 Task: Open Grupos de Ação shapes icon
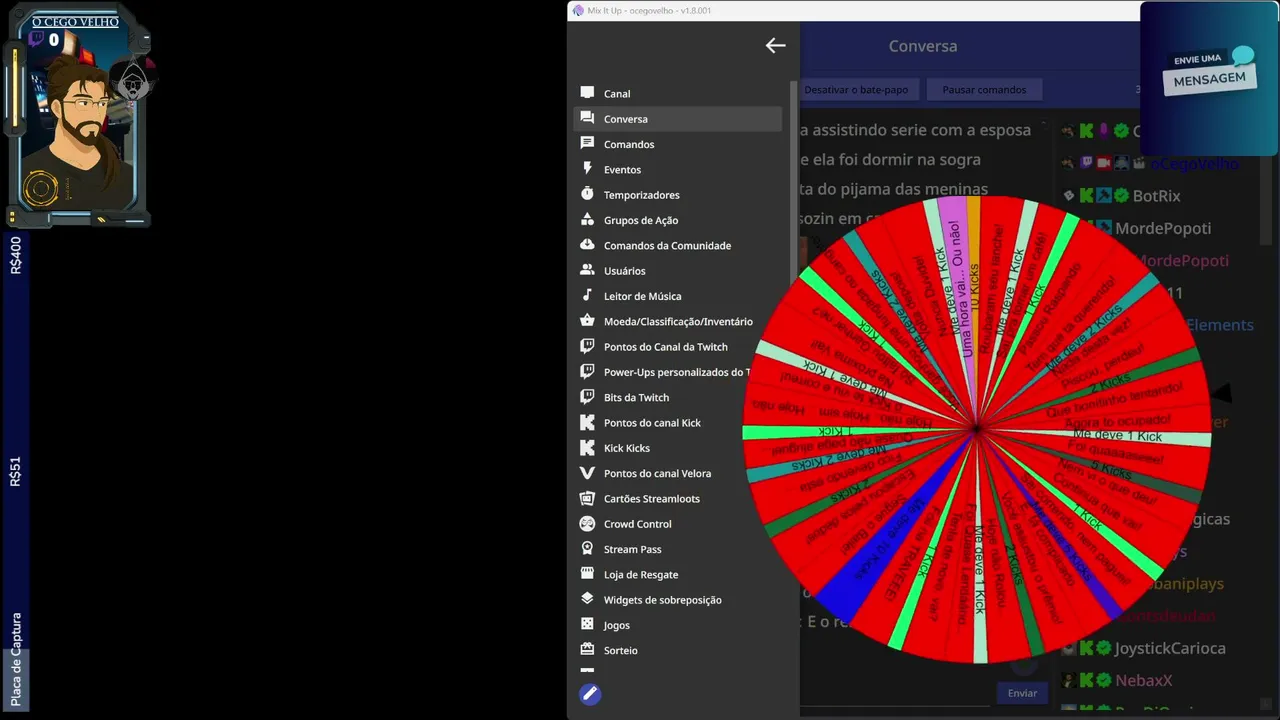[x=587, y=220]
